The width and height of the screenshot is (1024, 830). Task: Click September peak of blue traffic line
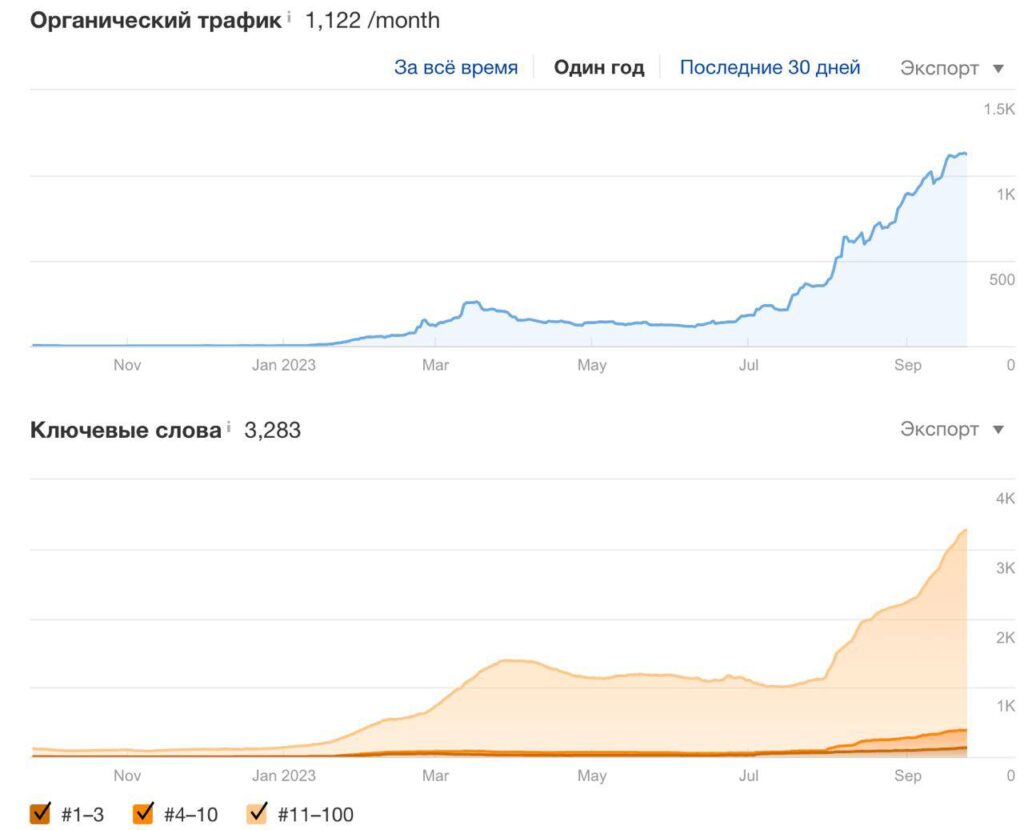[958, 155]
